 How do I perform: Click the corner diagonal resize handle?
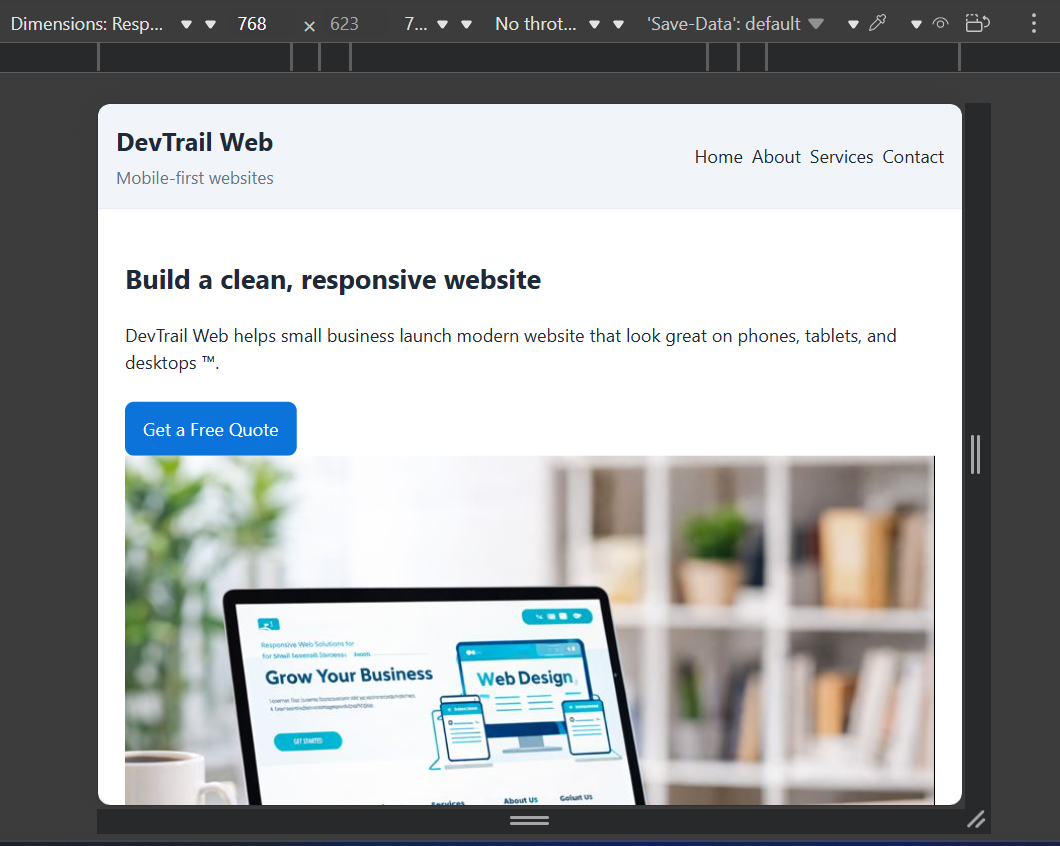[975, 820]
